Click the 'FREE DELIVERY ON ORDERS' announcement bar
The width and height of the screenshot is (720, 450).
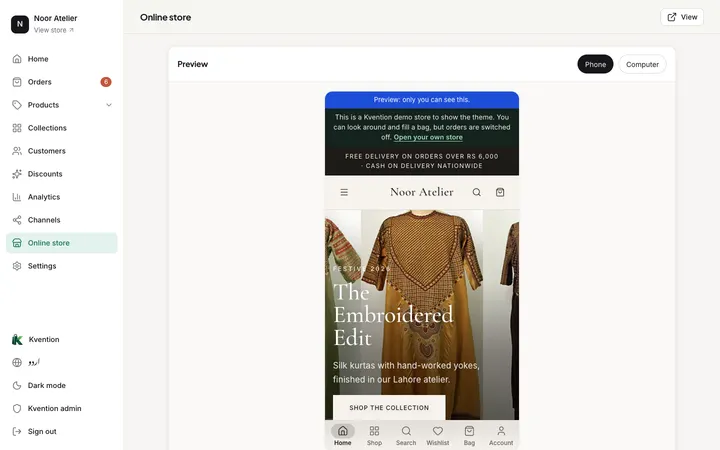(x=422, y=161)
